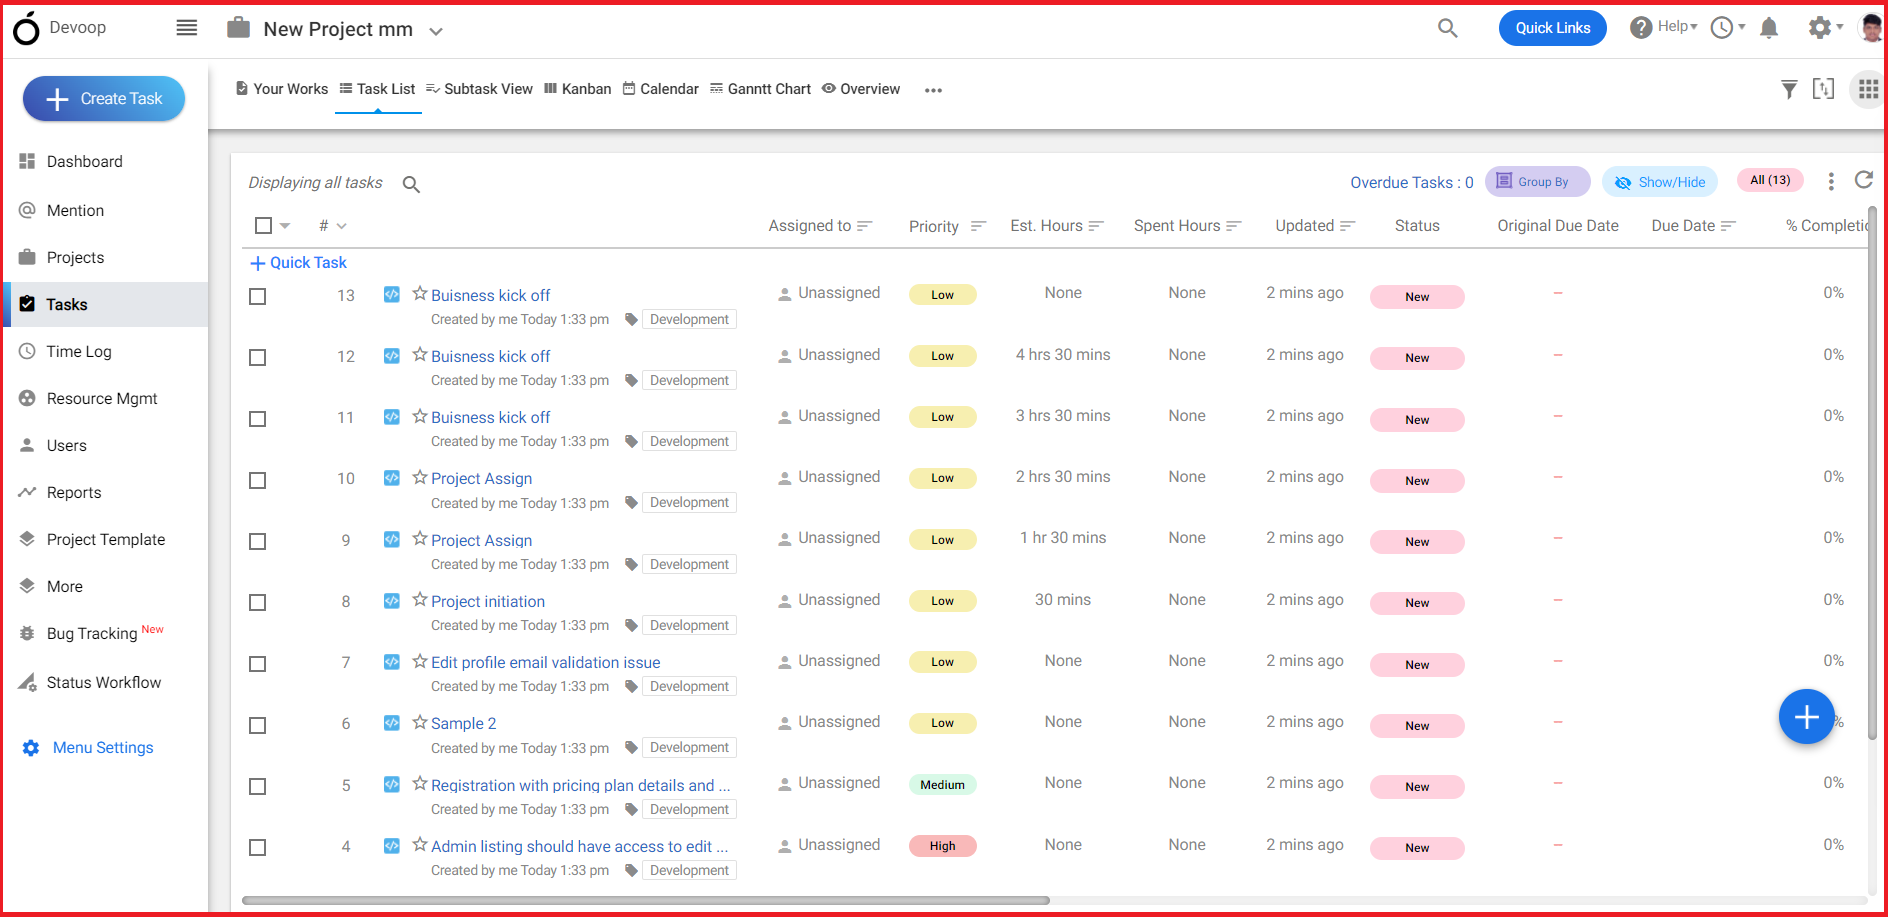Open the task filter funnel icon

[1789, 90]
